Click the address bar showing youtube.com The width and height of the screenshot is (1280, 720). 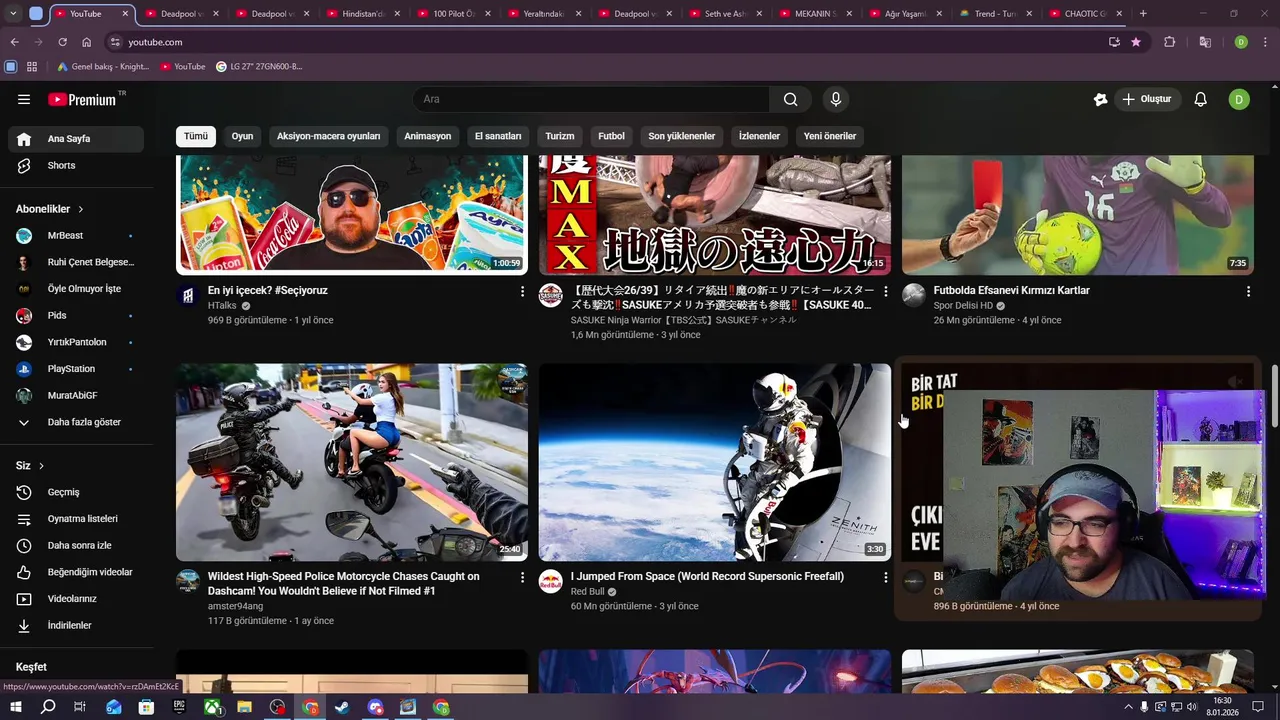coord(600,42)
